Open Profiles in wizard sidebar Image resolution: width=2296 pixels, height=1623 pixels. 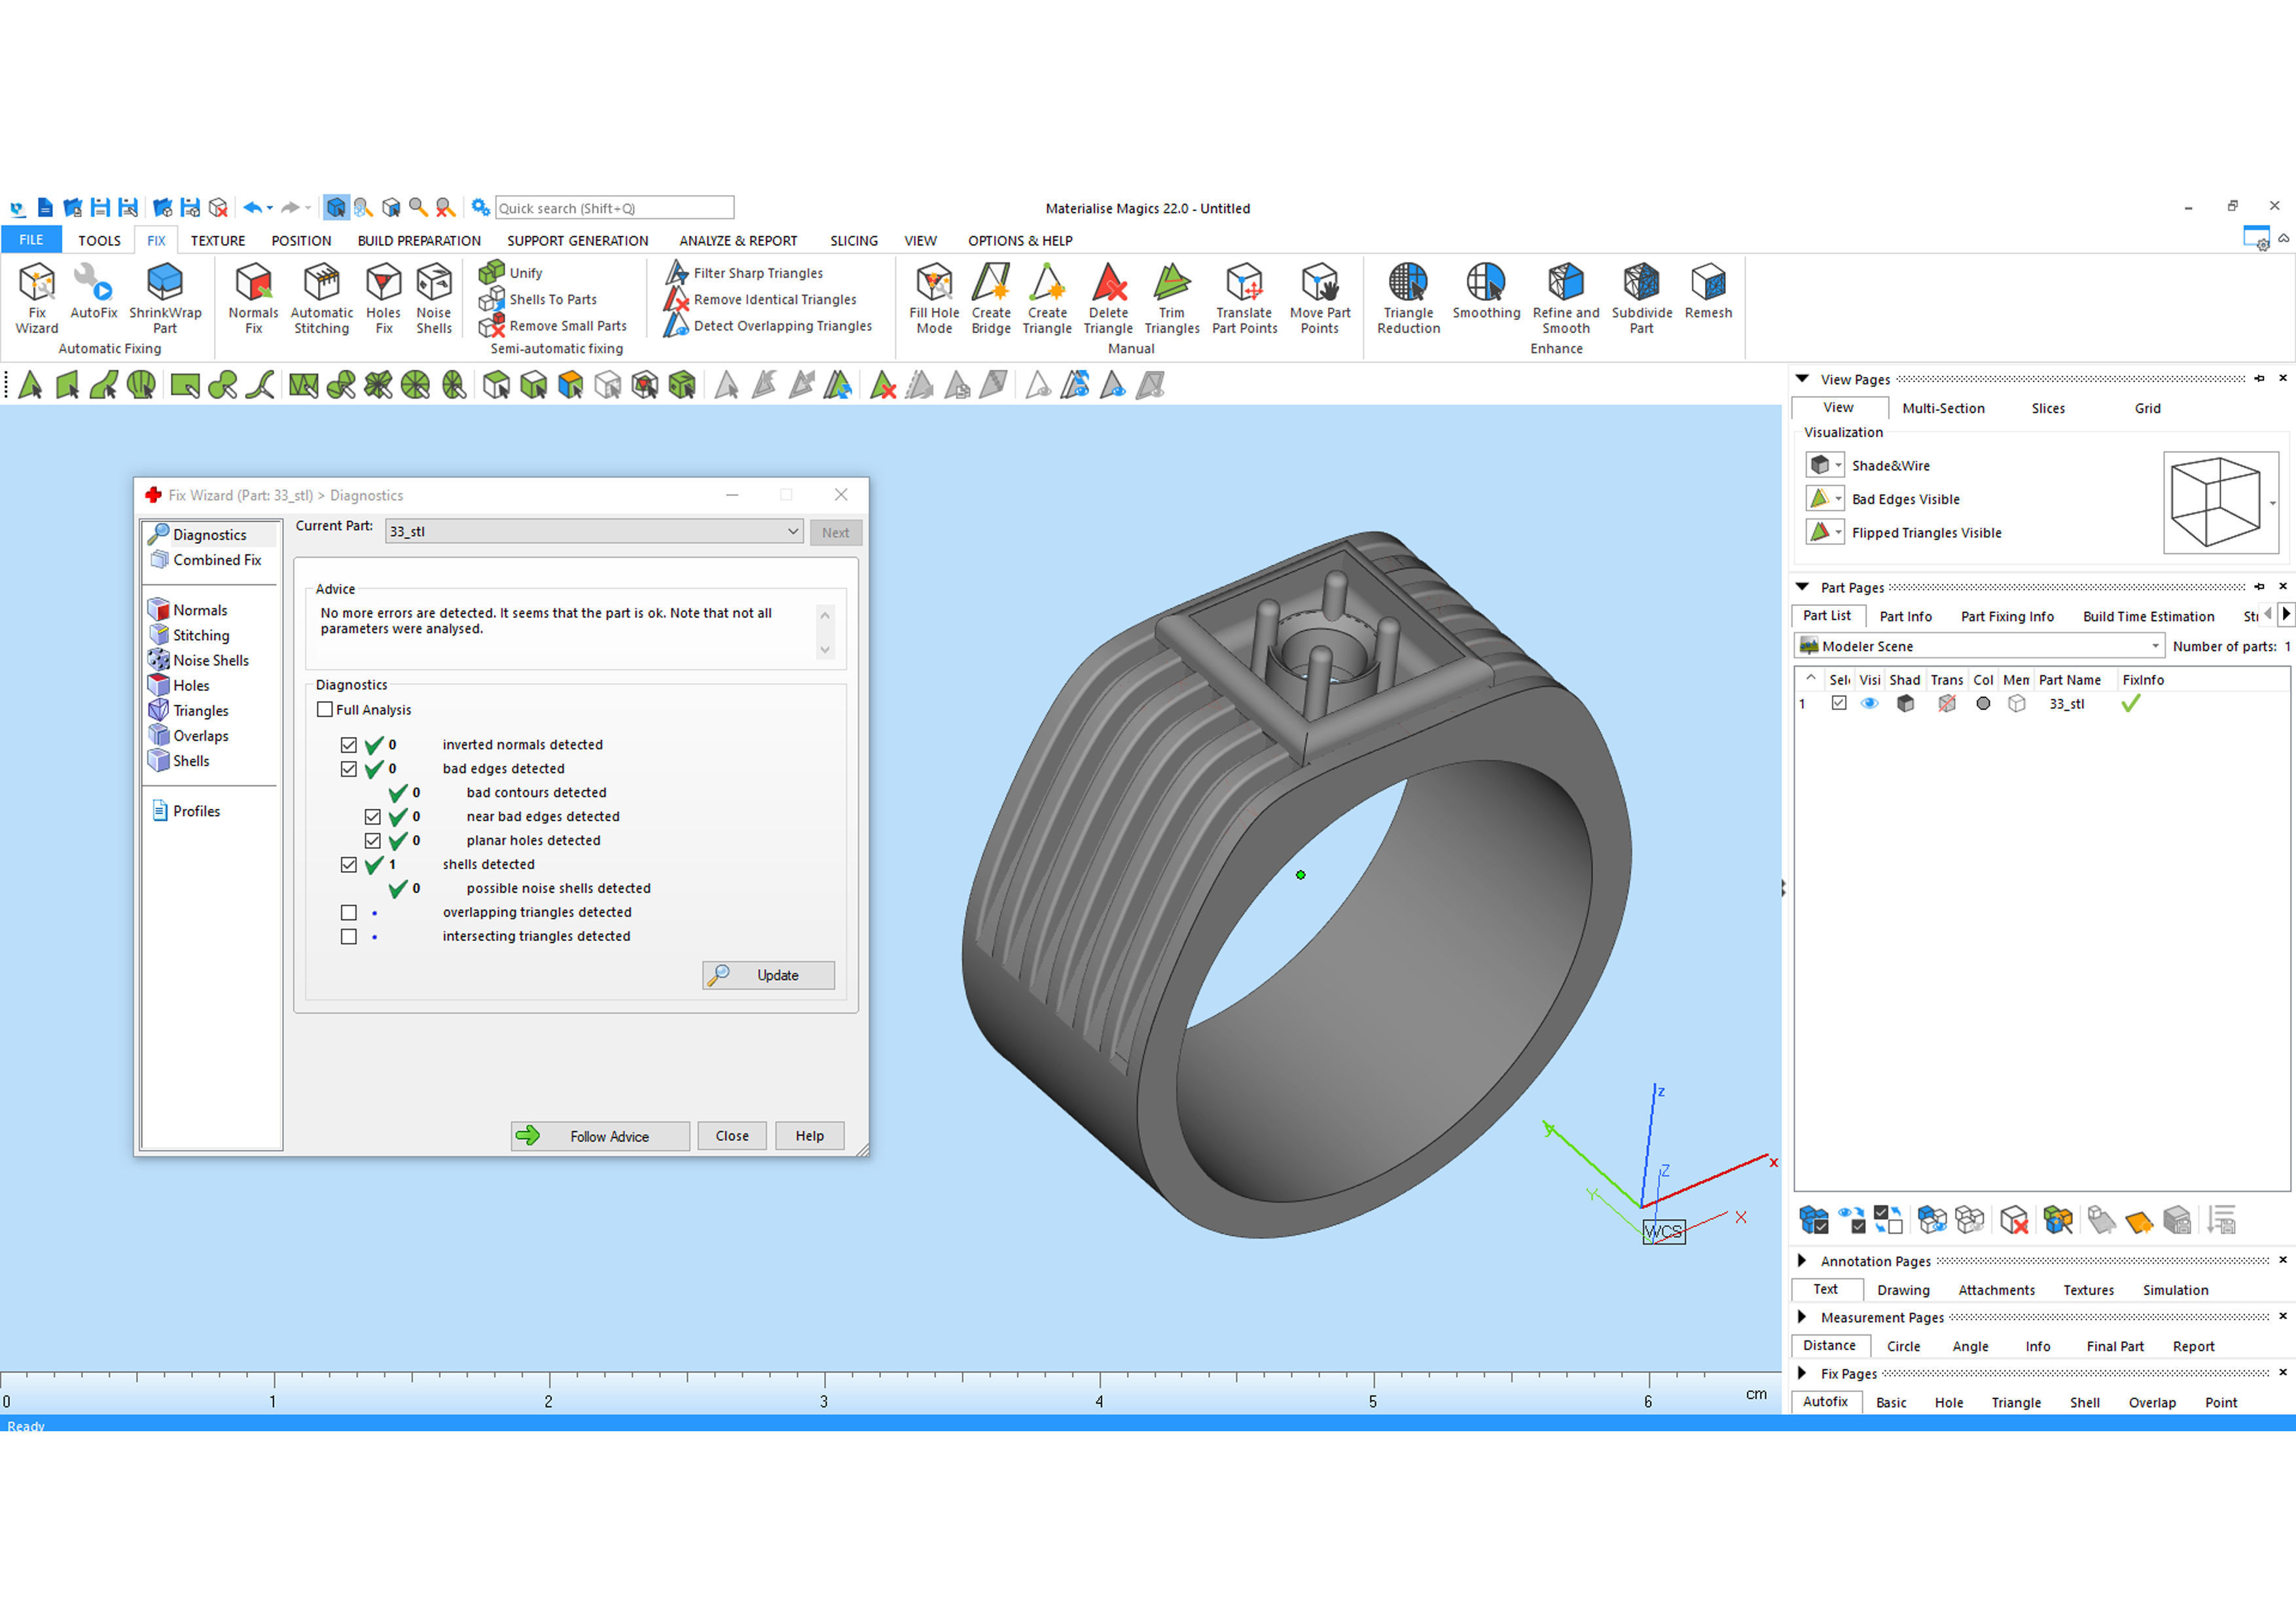(186, 811)
